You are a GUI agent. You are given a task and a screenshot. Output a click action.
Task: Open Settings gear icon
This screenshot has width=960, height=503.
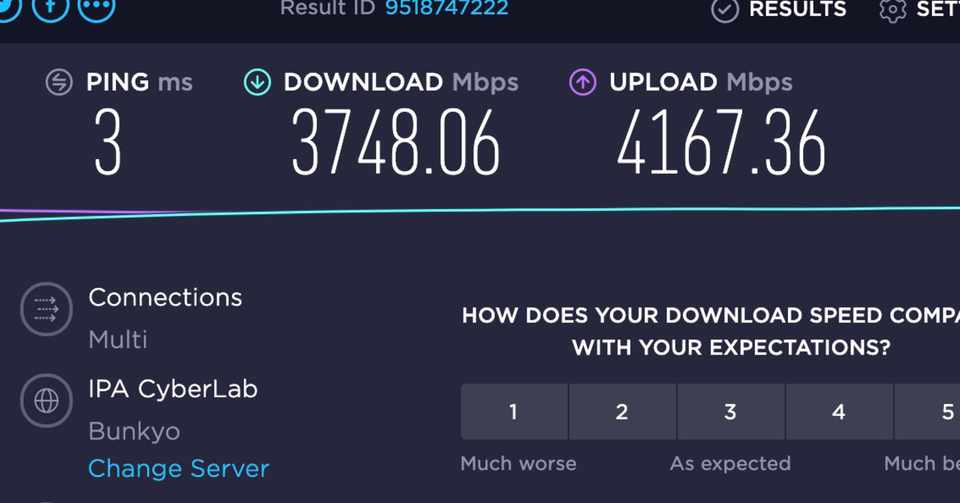pyautogui.click(x=893, y=9)
